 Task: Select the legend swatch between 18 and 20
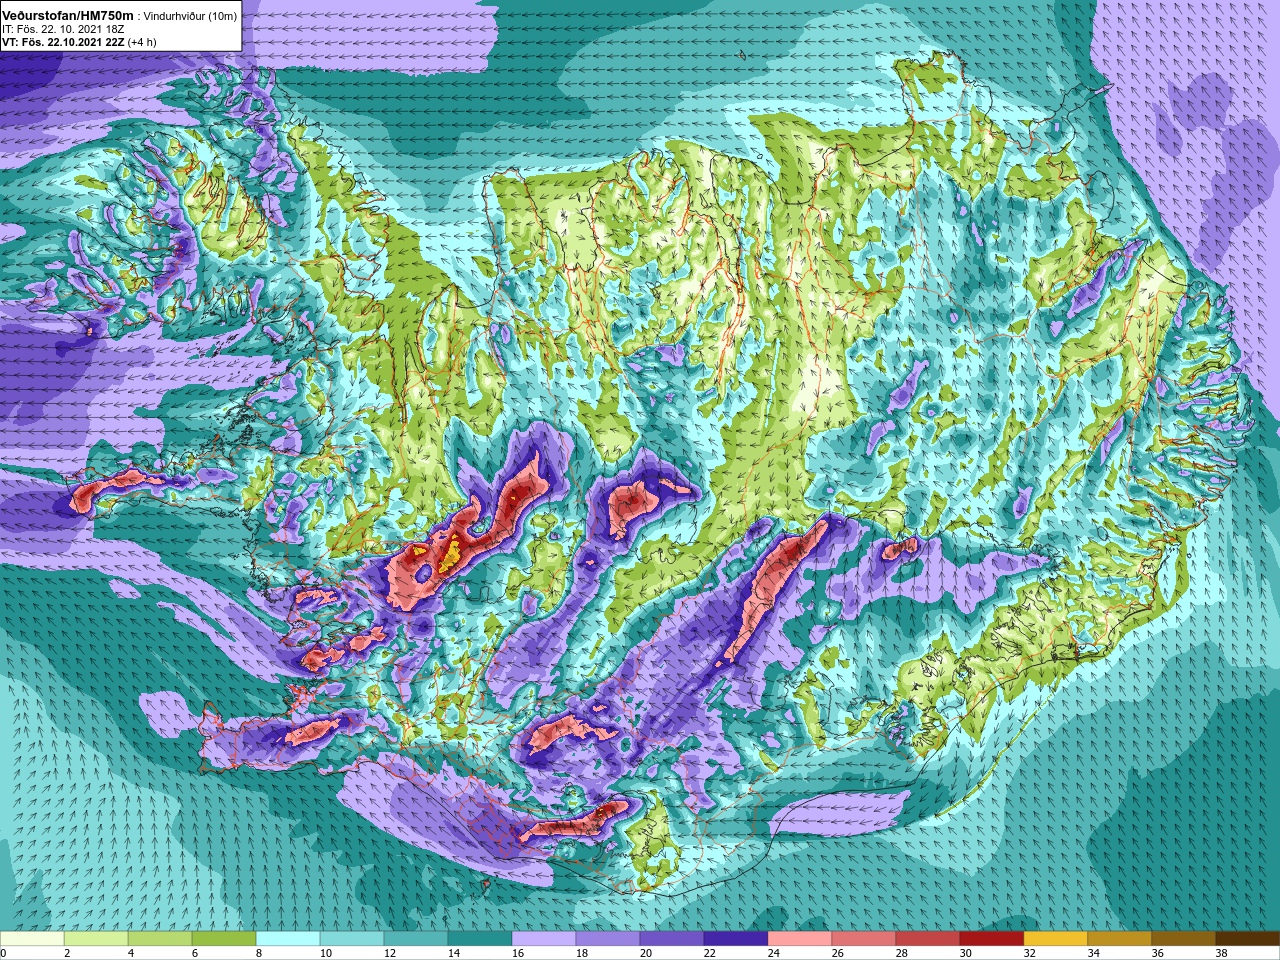coord(608,938)
